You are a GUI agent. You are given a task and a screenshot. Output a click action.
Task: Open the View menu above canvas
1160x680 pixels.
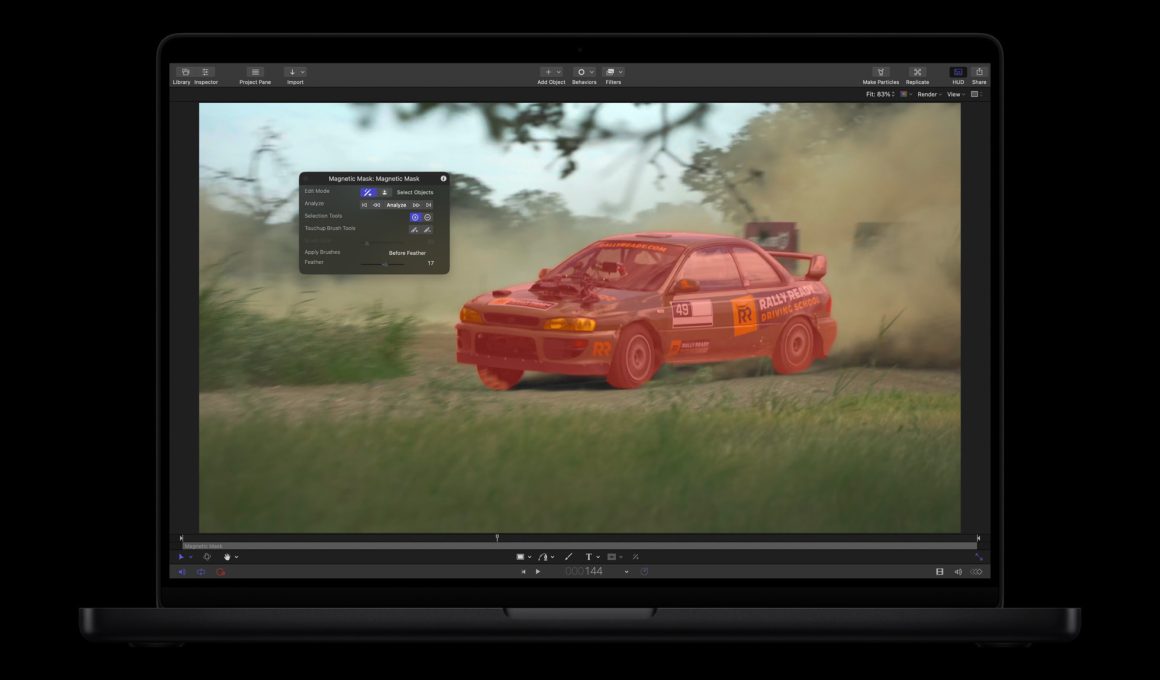point(955,94)
